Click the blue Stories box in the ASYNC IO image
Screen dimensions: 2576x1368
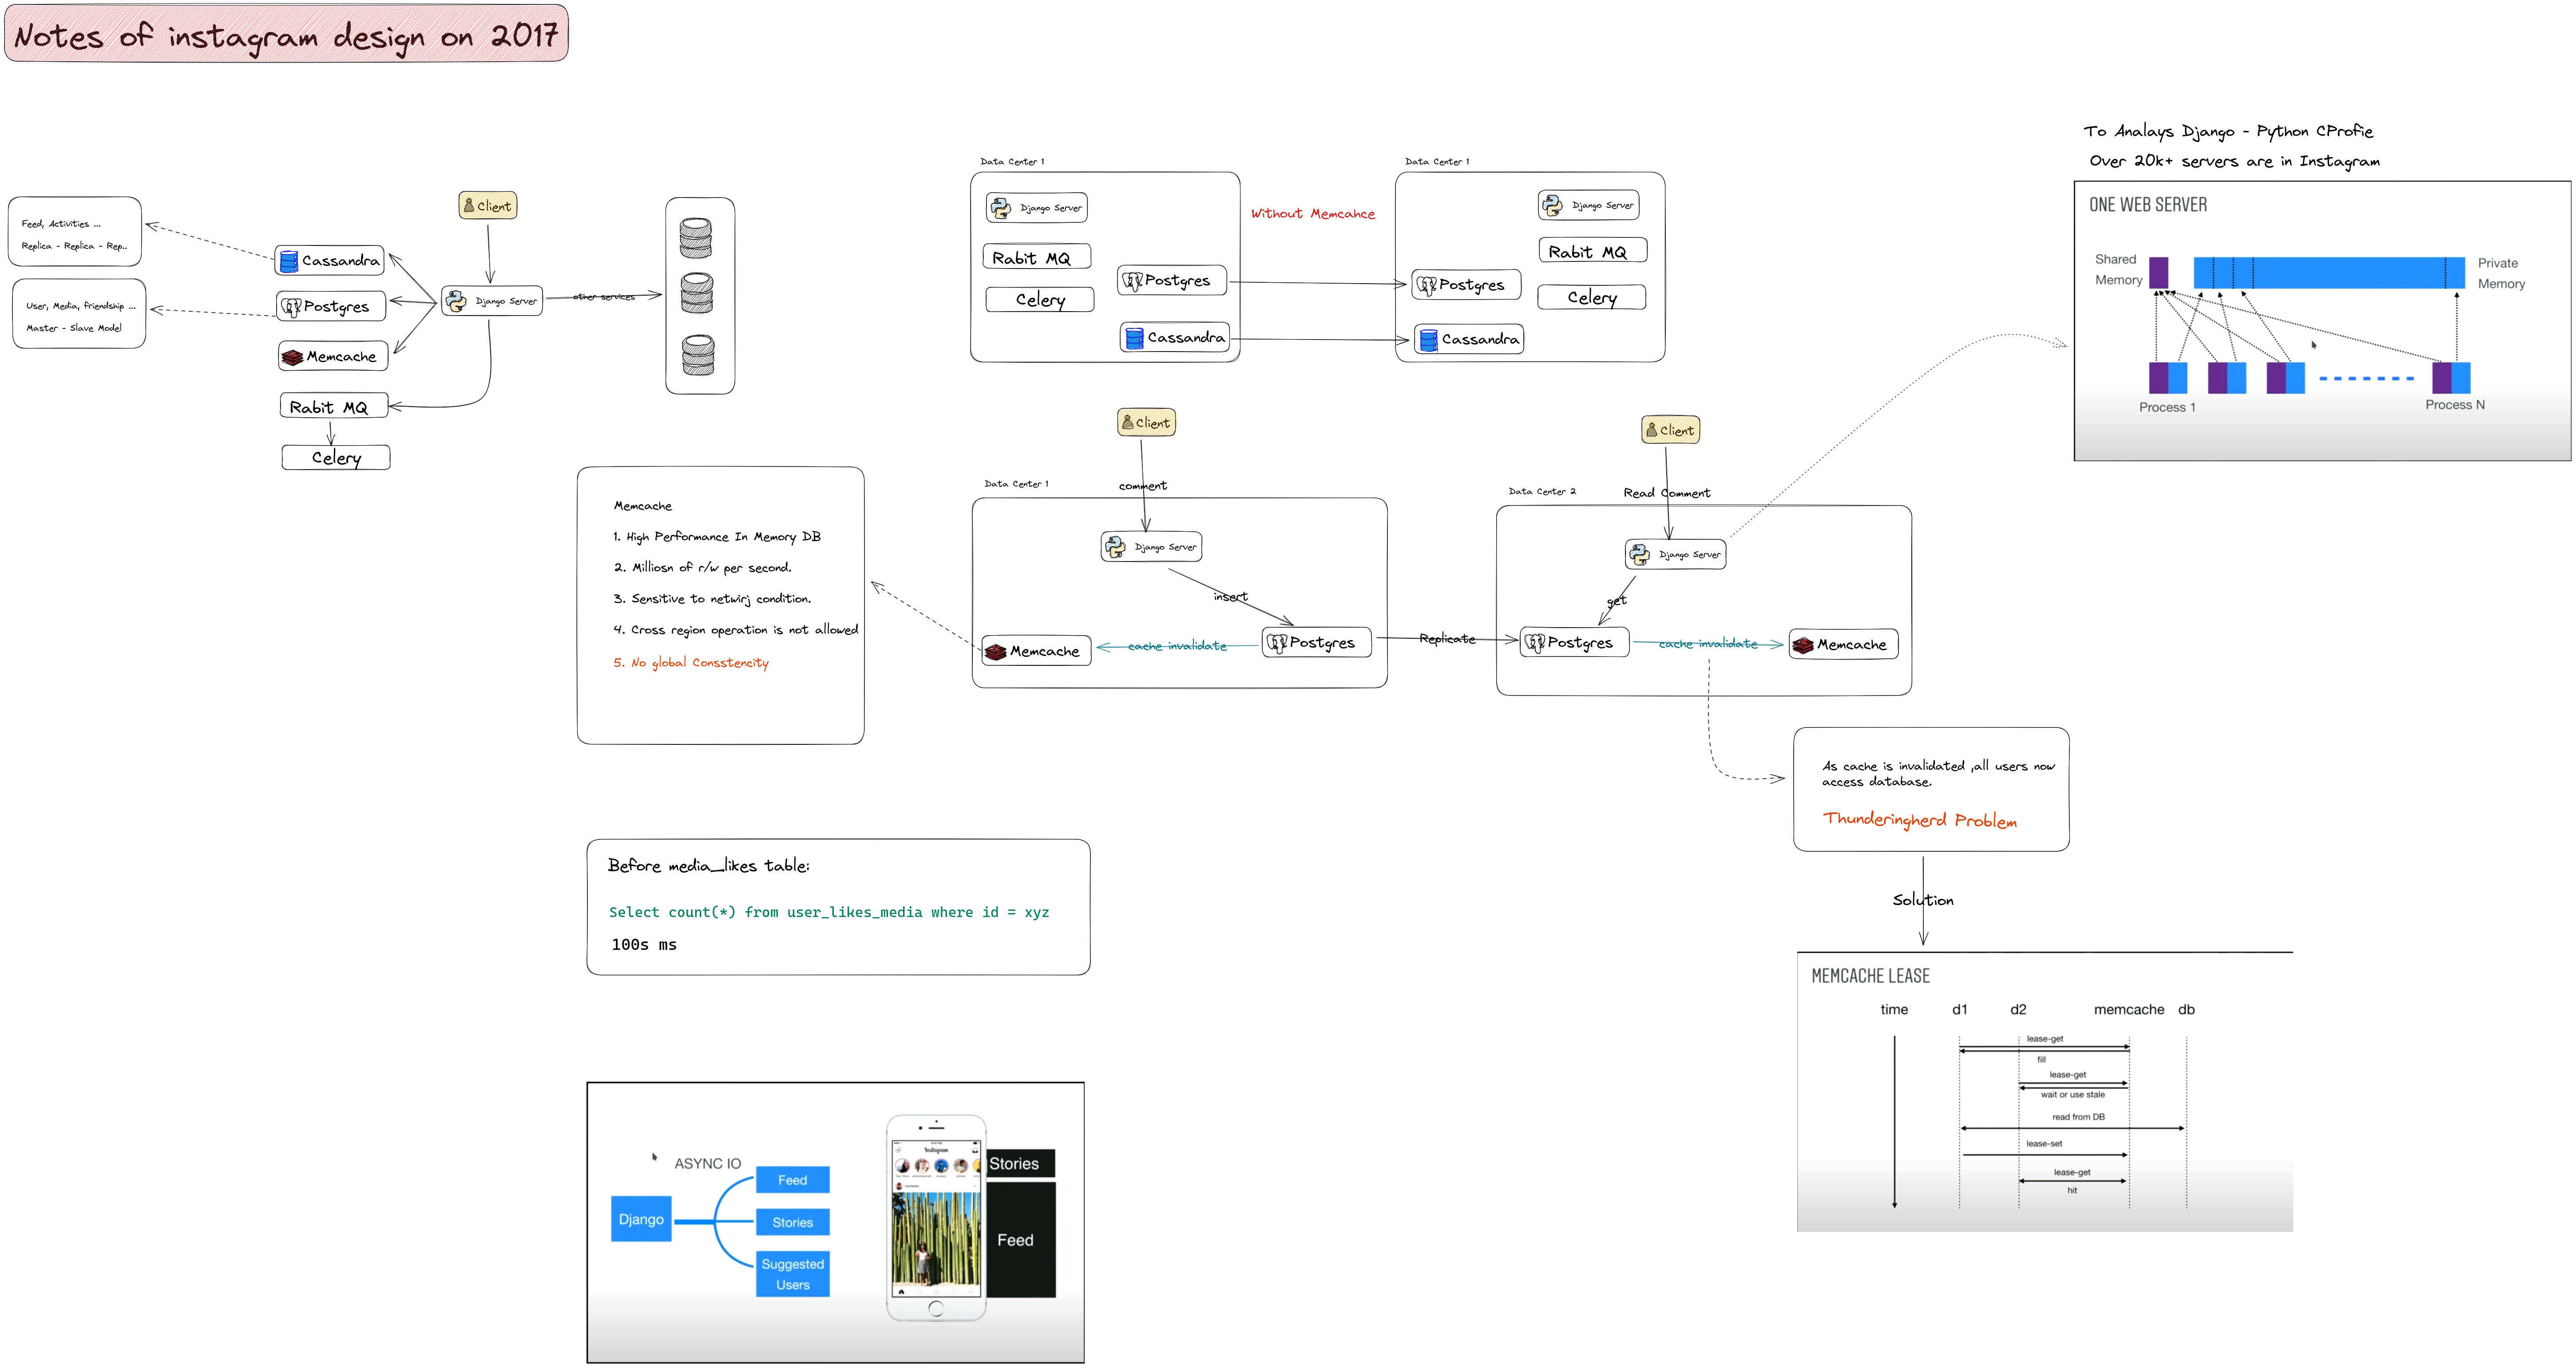[x=793, y=1222]
